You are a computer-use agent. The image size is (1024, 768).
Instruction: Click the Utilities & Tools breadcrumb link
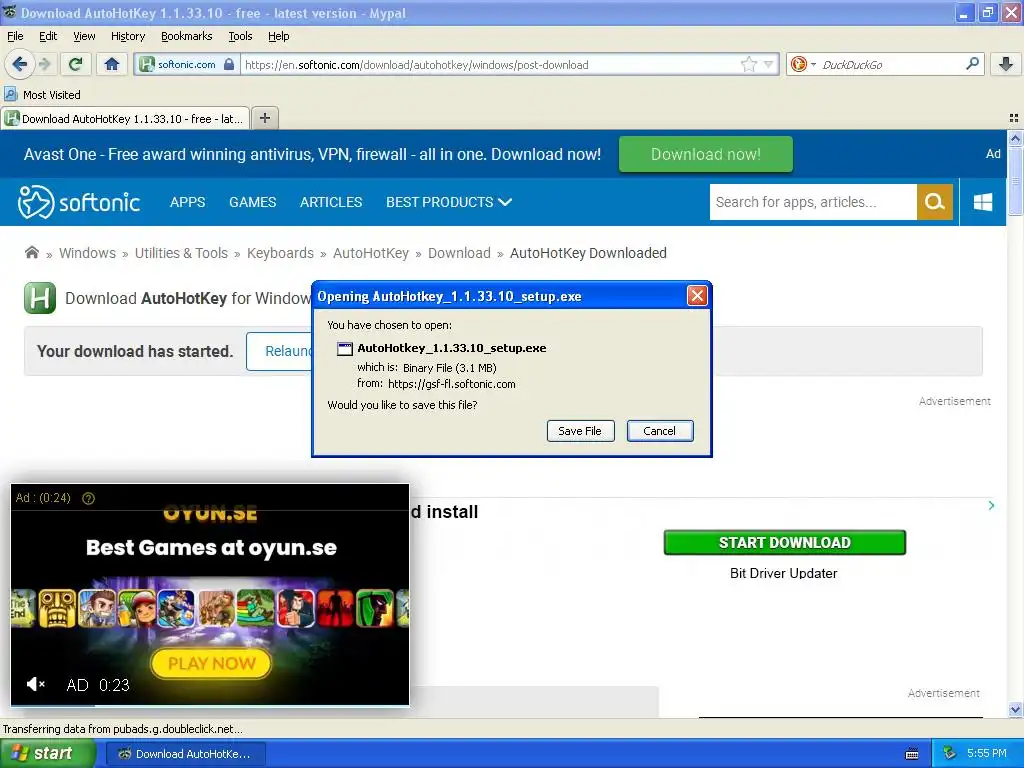pyautogui.click(x=182, y=253)
